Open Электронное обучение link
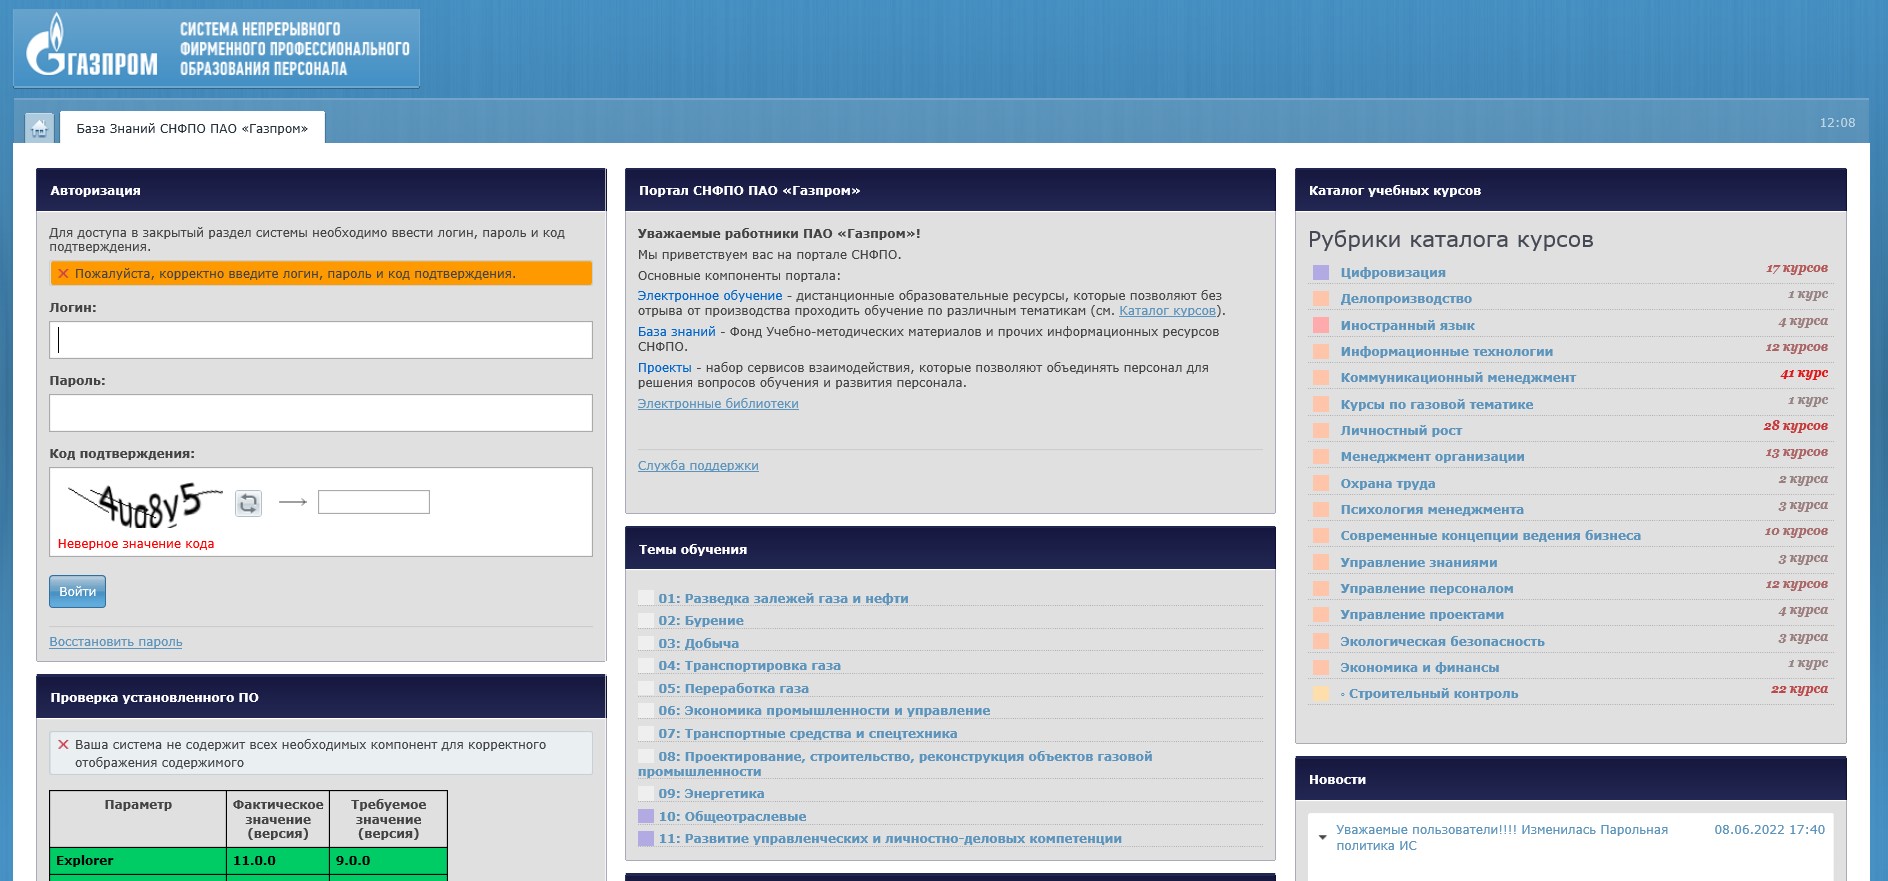Viewport: 1888px width, 881px height. click(710, 296)
